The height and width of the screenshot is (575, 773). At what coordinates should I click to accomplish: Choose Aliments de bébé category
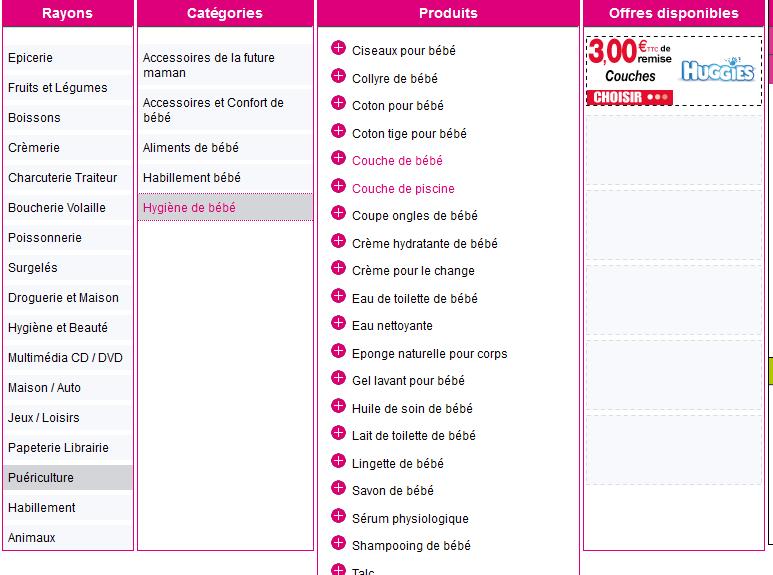point(190,147)
